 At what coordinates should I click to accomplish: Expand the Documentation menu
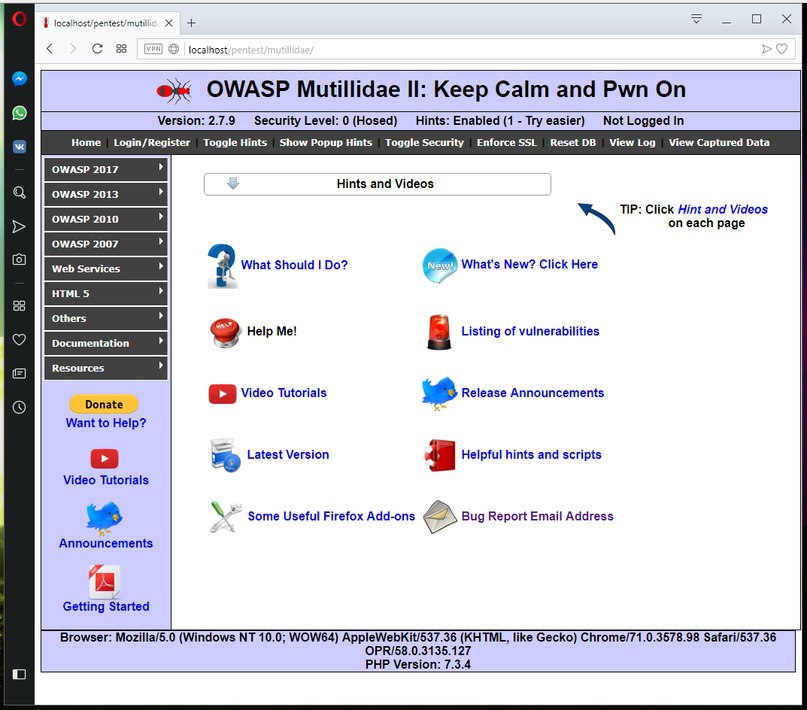pos(106,343)
